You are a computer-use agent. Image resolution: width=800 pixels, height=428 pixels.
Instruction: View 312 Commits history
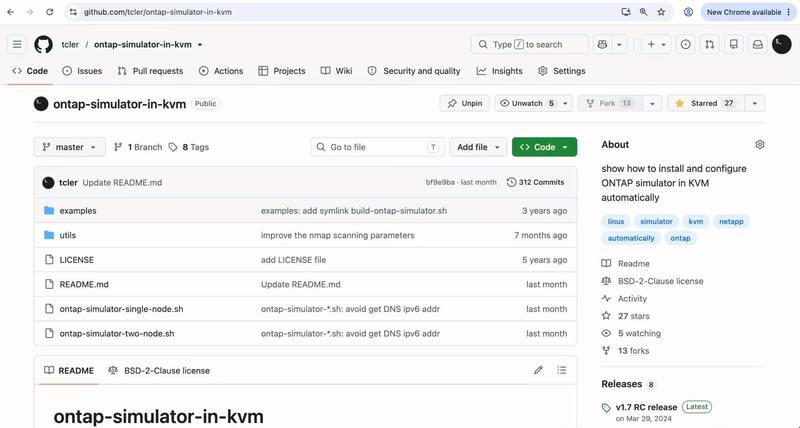point(535,182)
